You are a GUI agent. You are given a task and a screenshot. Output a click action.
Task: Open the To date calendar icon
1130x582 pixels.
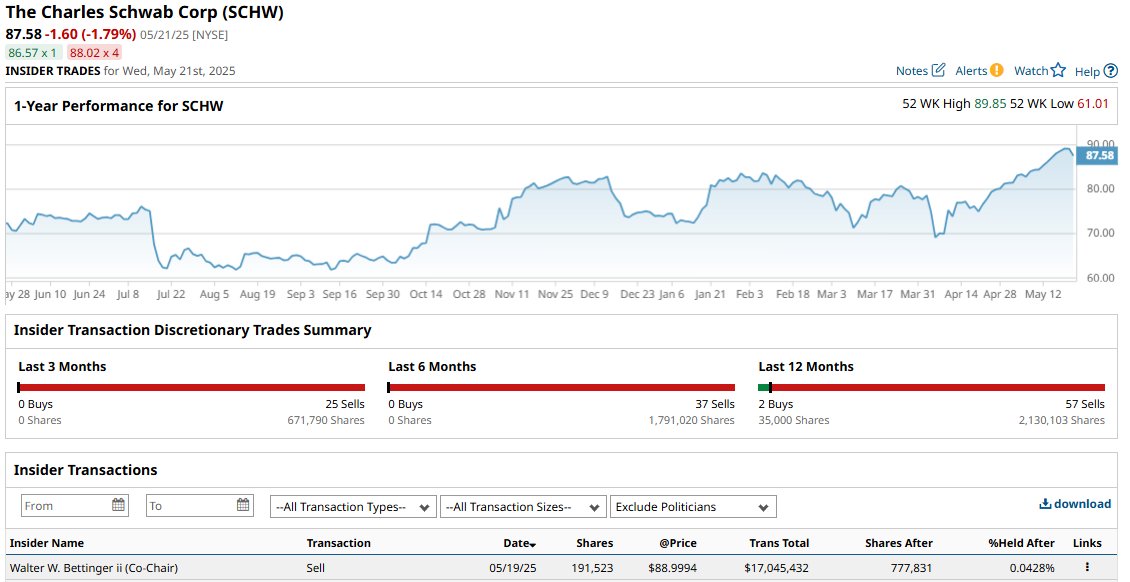coord(243,505)
